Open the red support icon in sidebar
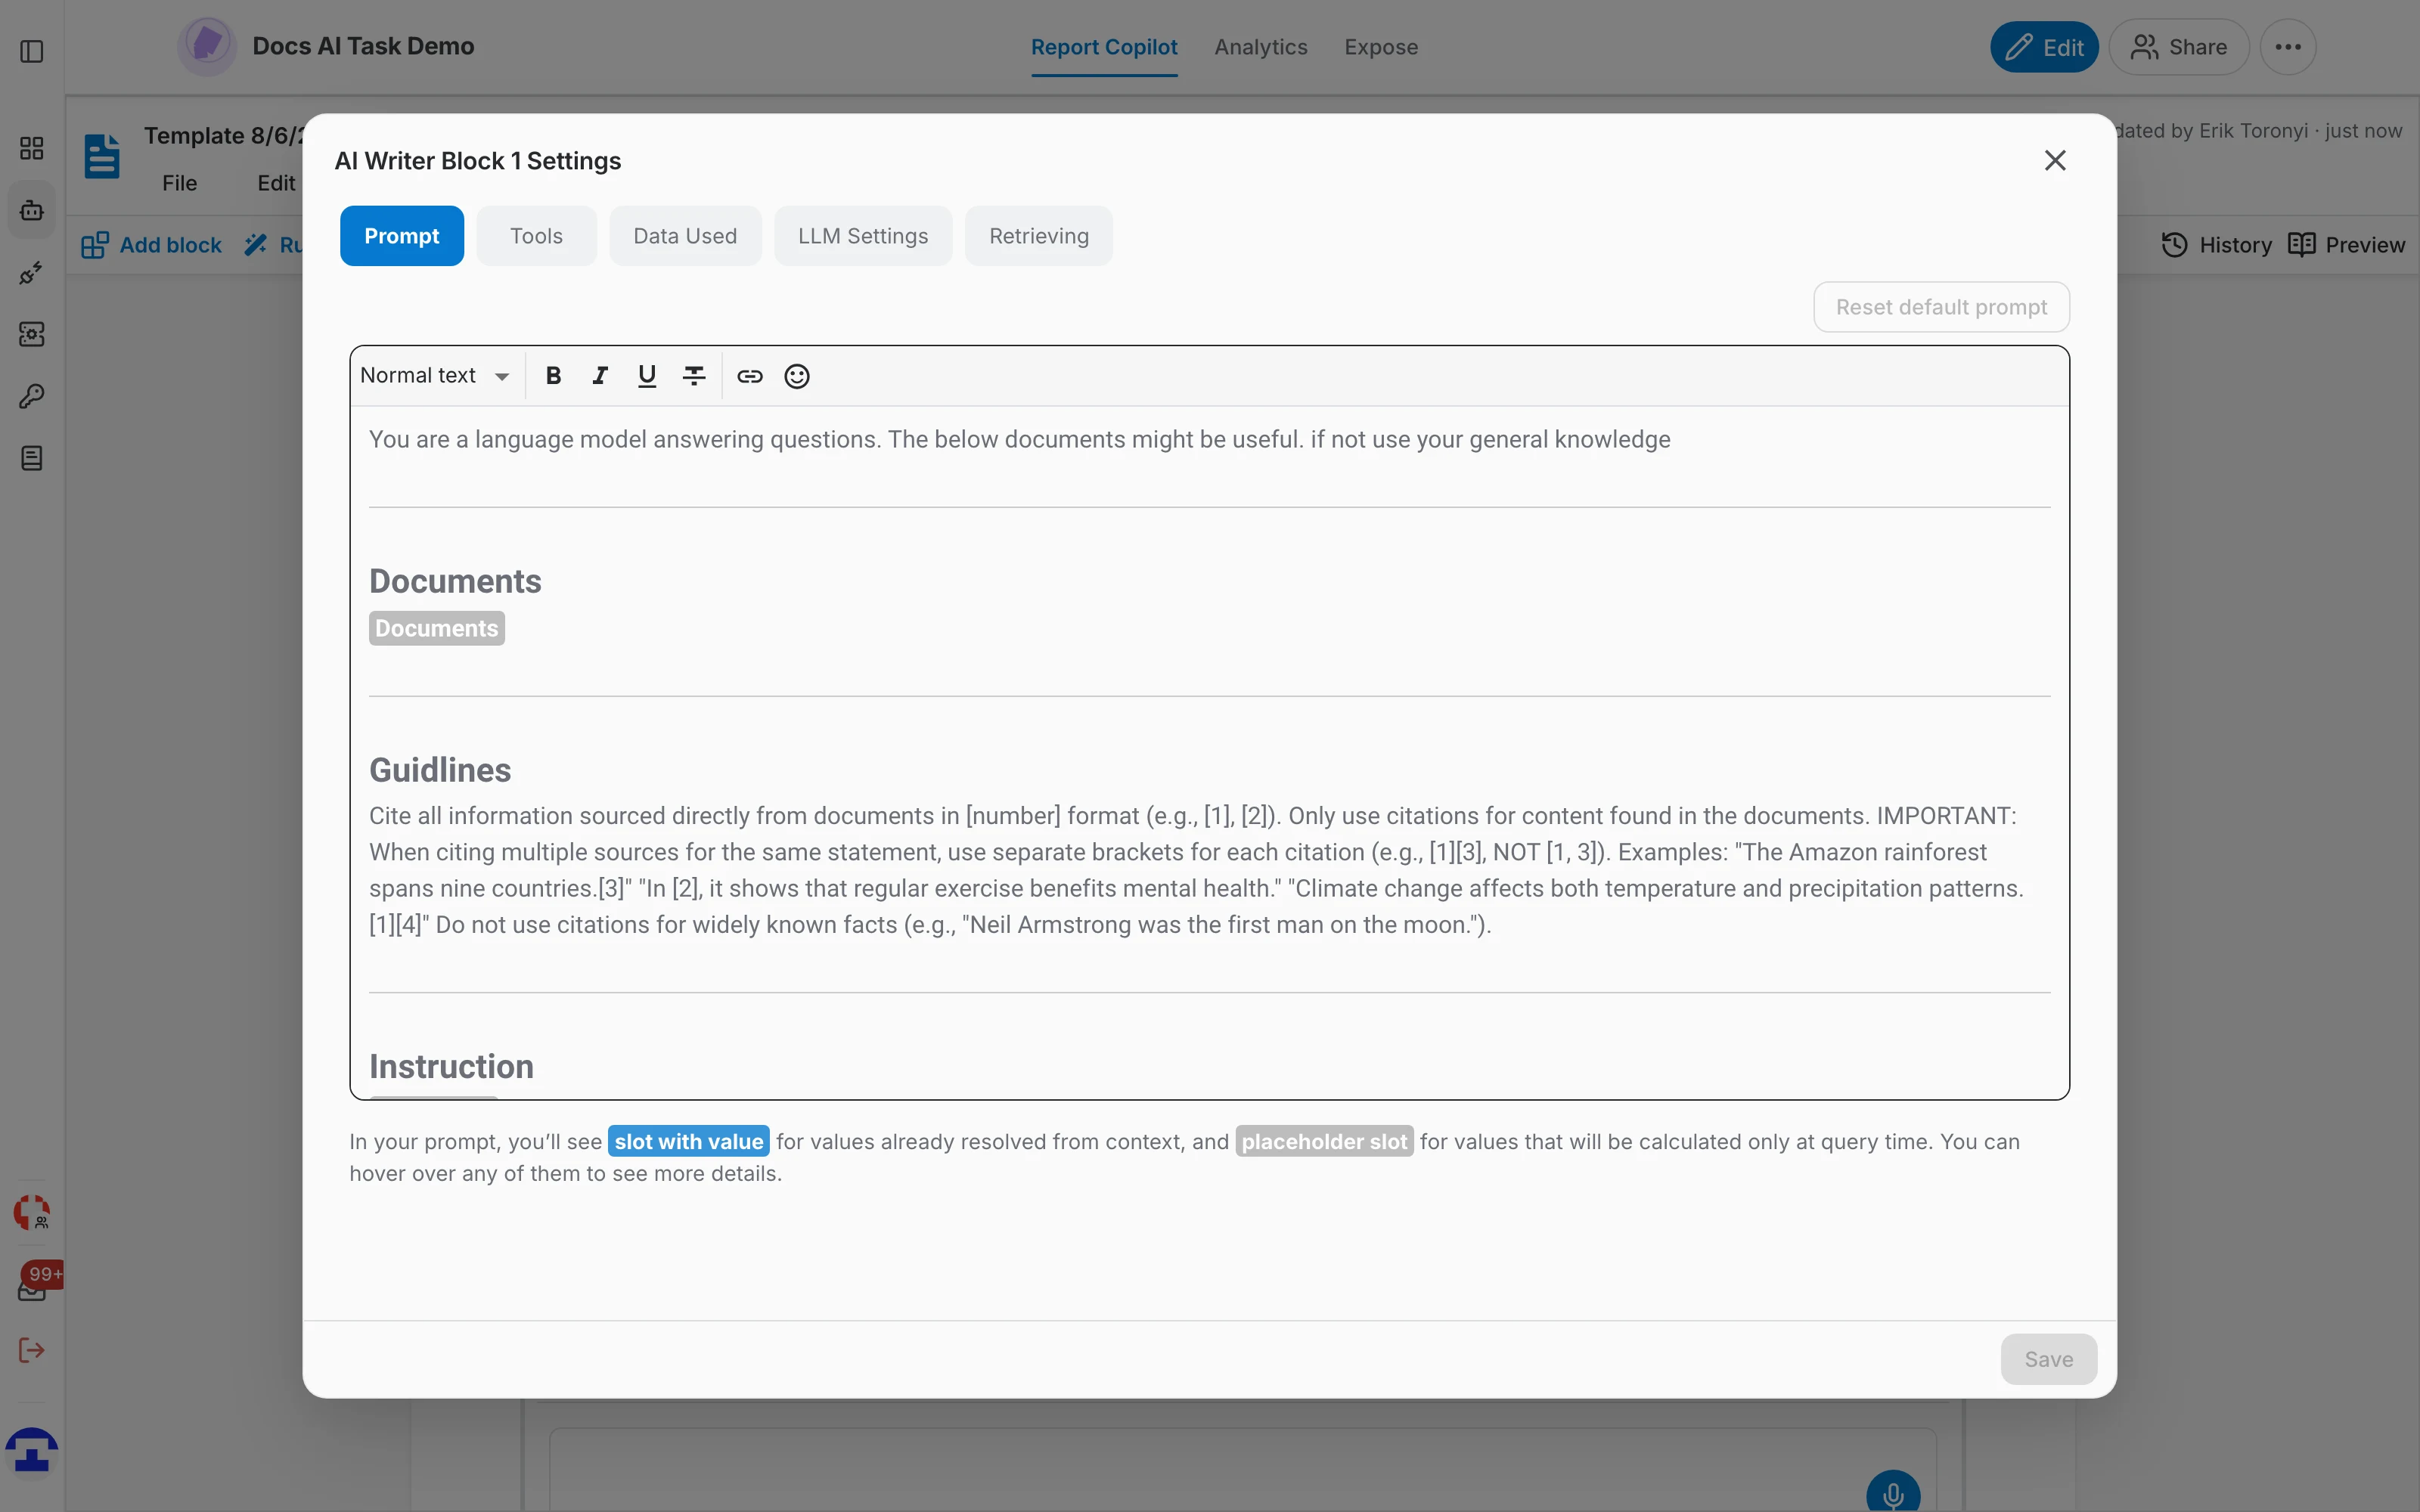 pyautogui.click(x=32, y=1212)
